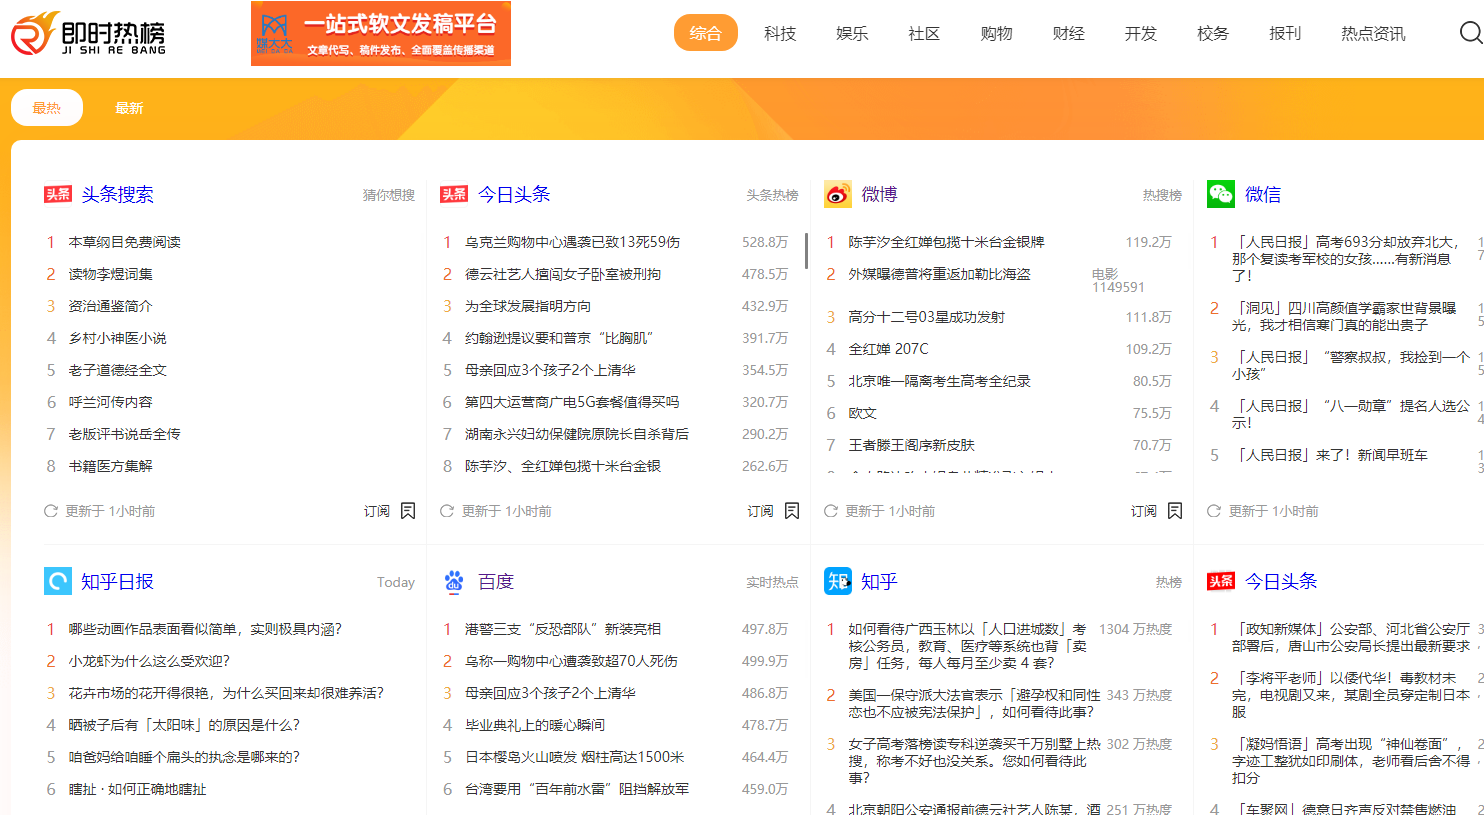Open the 一站式软文发稿平台 banner ad
This screenshot has height=815, width=1484.
point(381,34)
